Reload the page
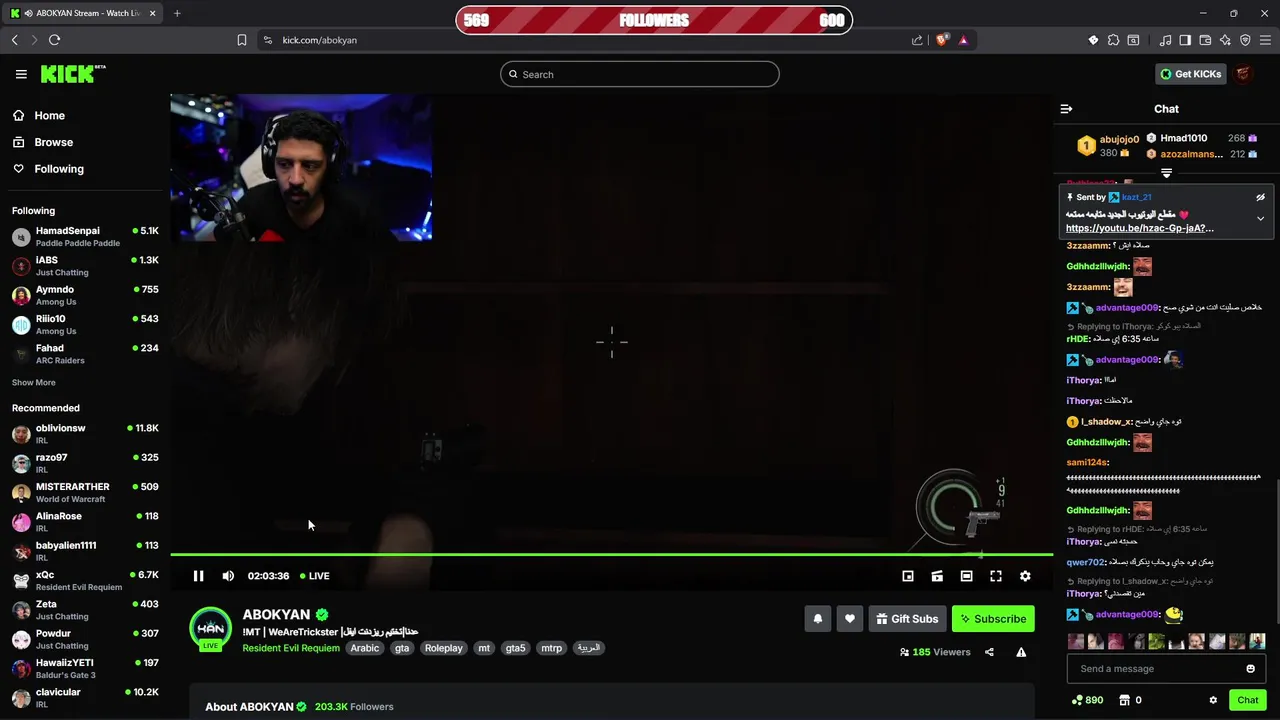 pos(54,40)
